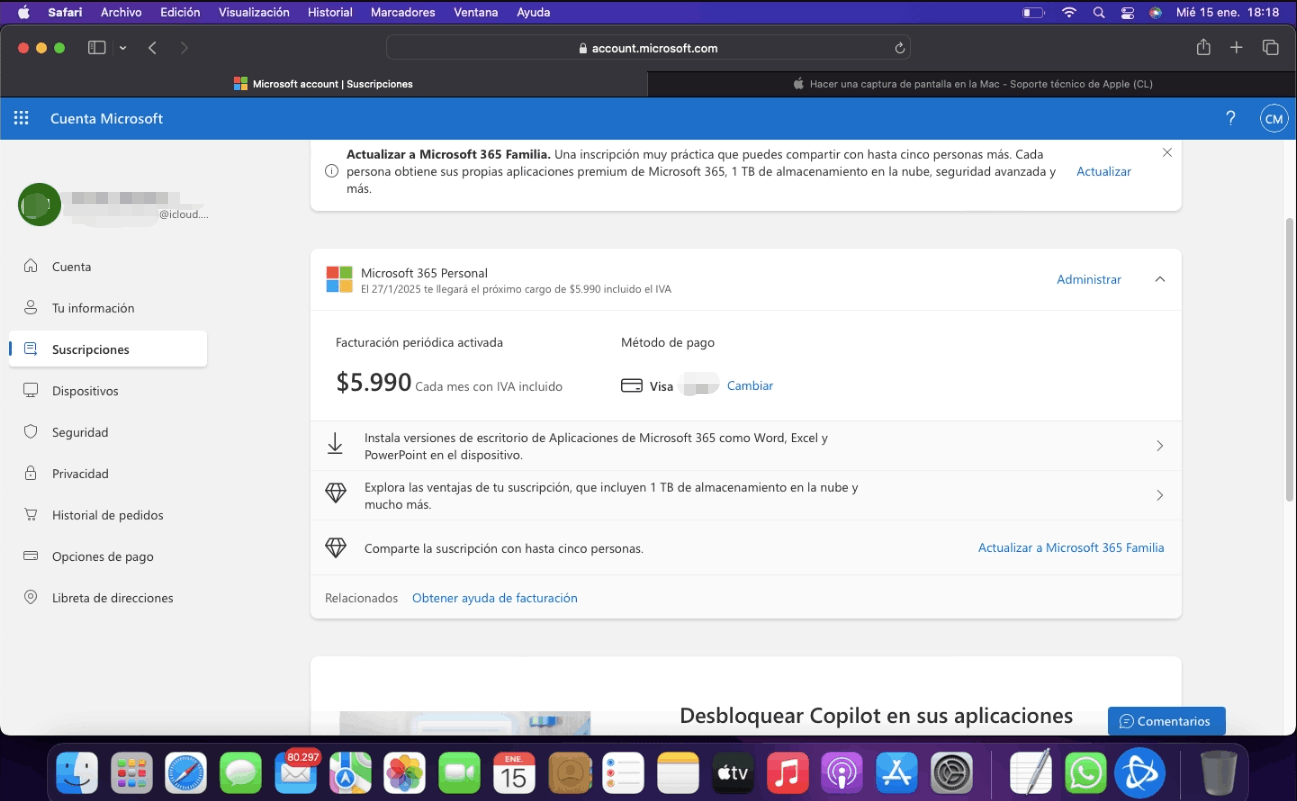
Task: Open the Marcadores menu
Action: pyautogui.click(x=403, y=12)
